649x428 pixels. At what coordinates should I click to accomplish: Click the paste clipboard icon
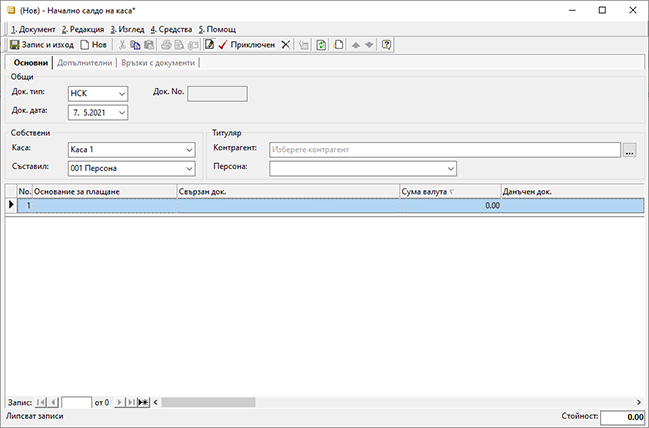tap(149, 45)
